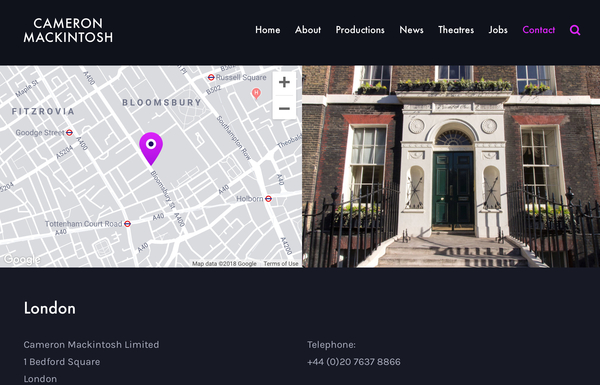Go to Theatres page
This screenshot has width=600, height=385.
click(456, 30)
